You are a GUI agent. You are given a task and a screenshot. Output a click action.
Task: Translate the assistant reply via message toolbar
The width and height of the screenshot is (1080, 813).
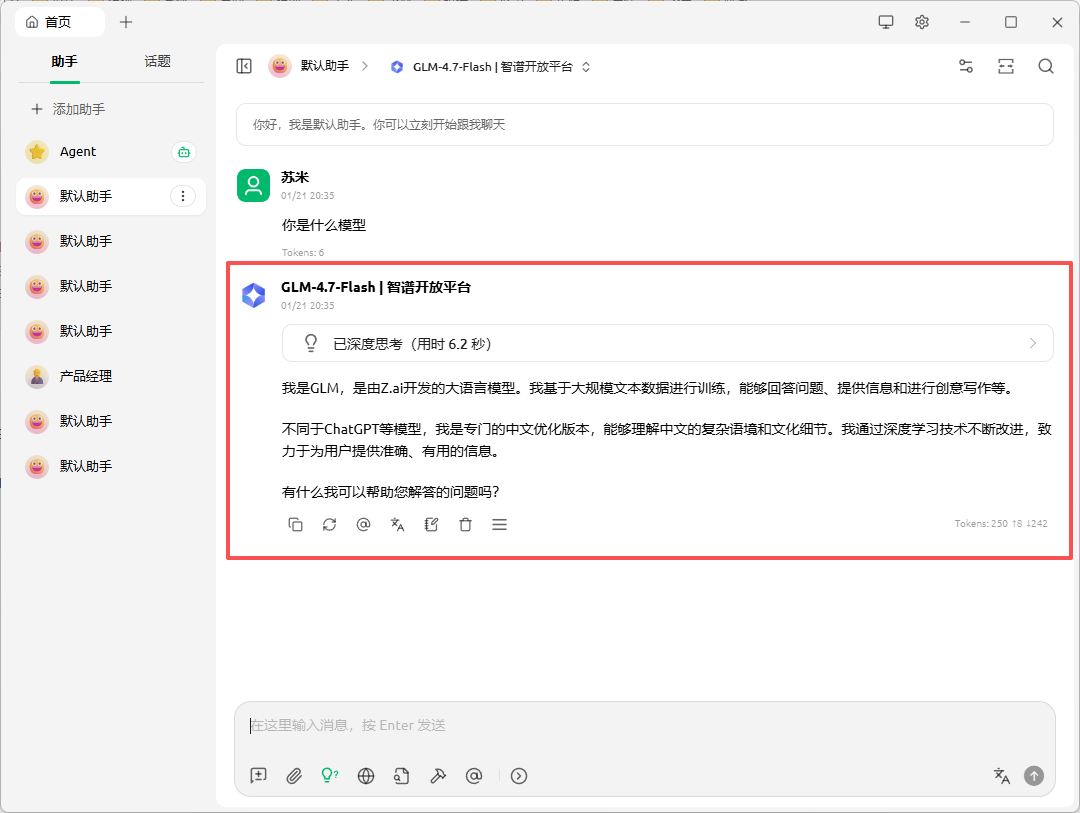click(x=397, y=524)
